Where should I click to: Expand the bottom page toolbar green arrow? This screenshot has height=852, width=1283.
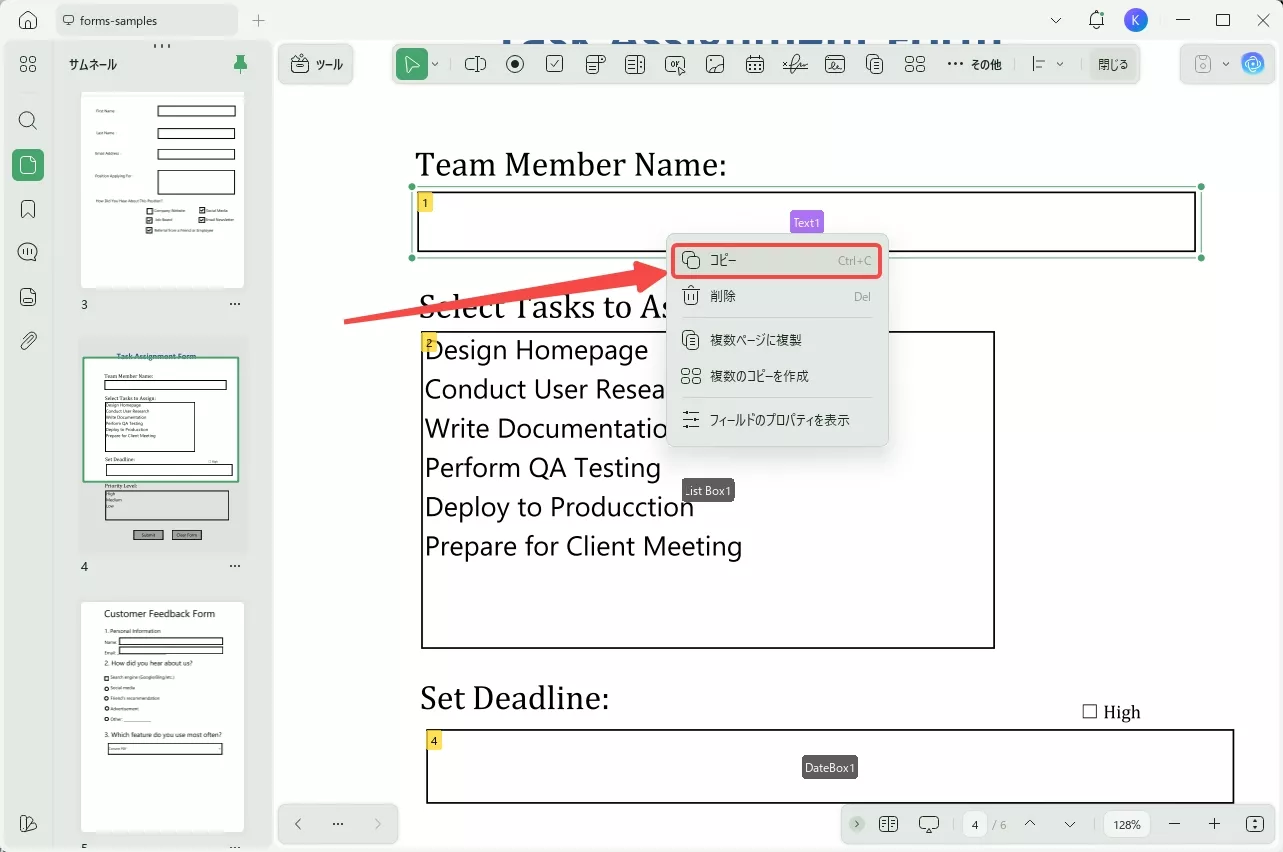[857, 824]
